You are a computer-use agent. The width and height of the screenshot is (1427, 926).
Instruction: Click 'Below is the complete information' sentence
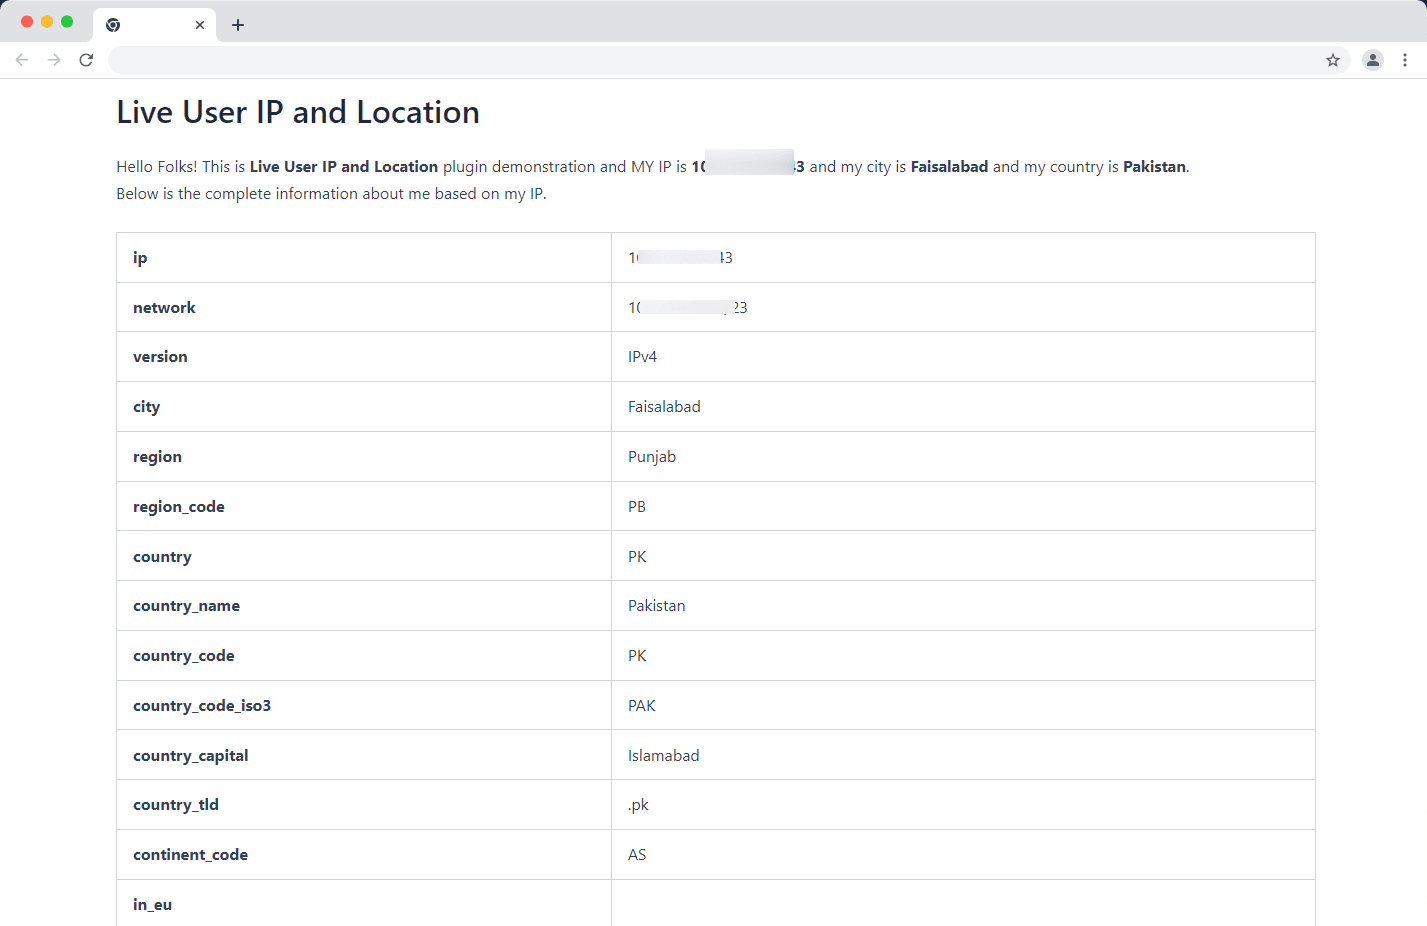[331, 194]
